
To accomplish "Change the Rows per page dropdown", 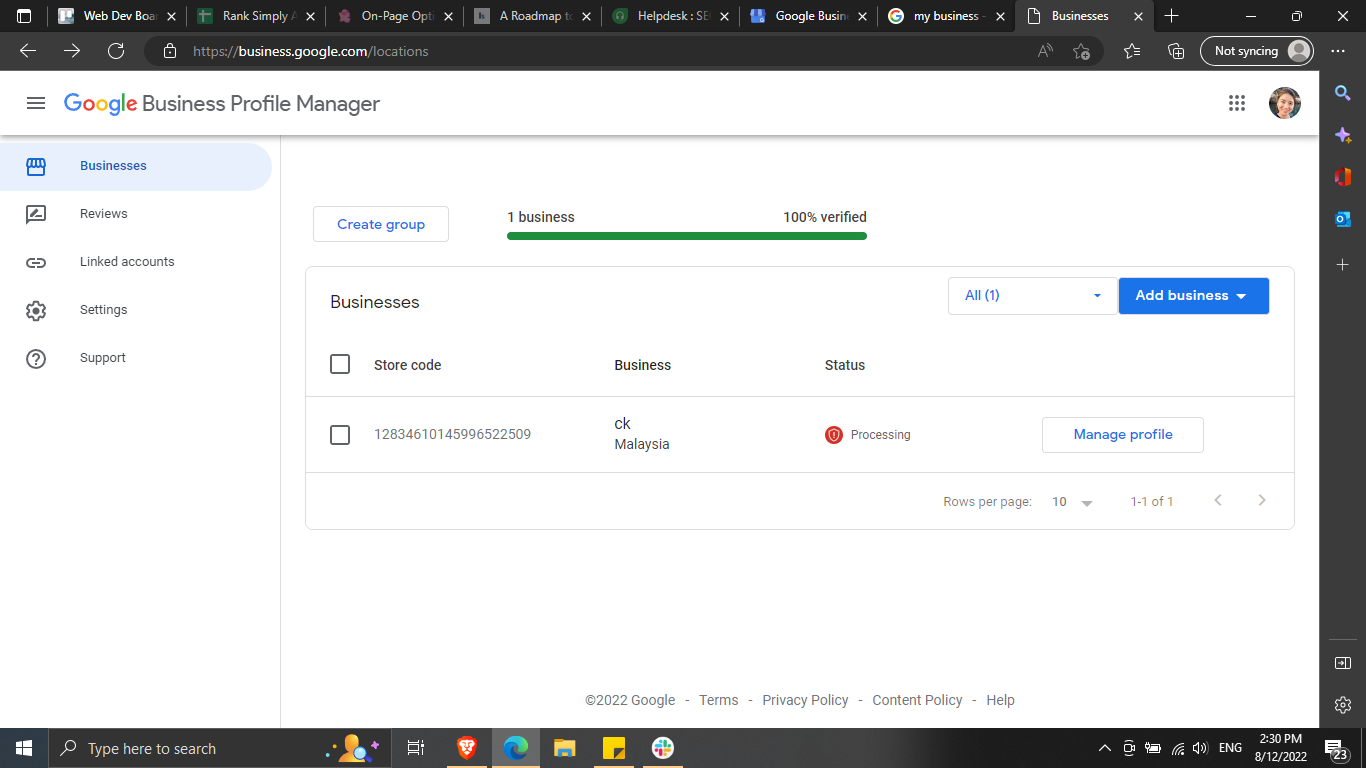I will 1072,502.
